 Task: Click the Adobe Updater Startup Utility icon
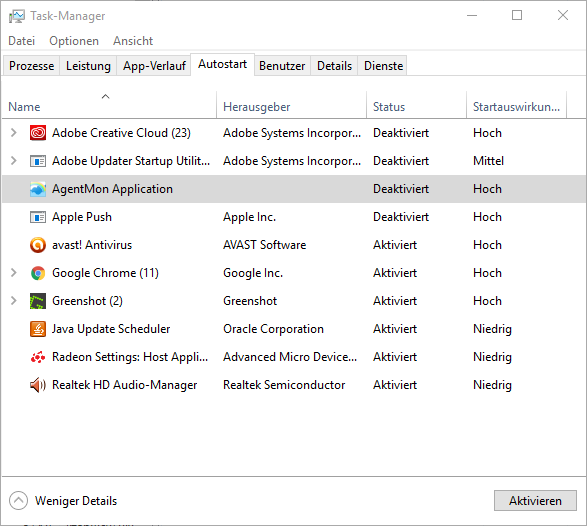38,161
